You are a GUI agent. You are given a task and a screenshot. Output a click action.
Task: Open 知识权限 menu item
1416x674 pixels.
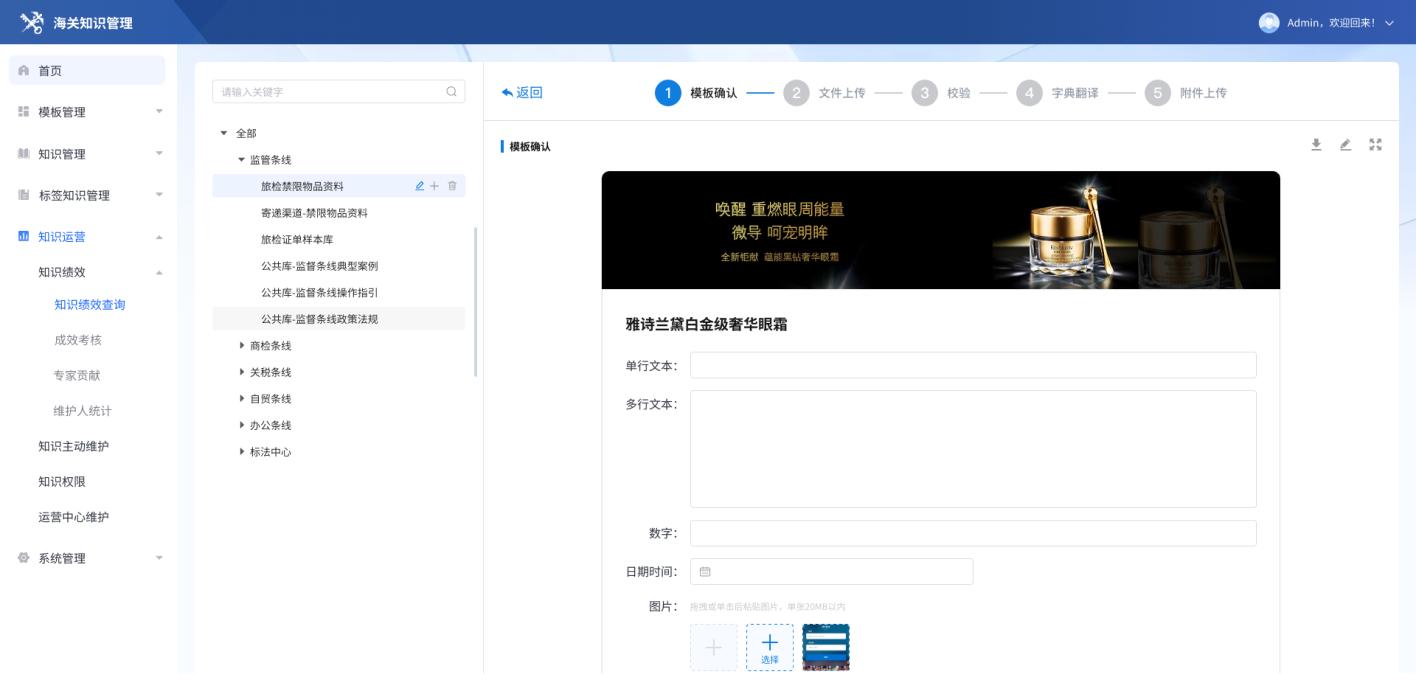[62, 481]
